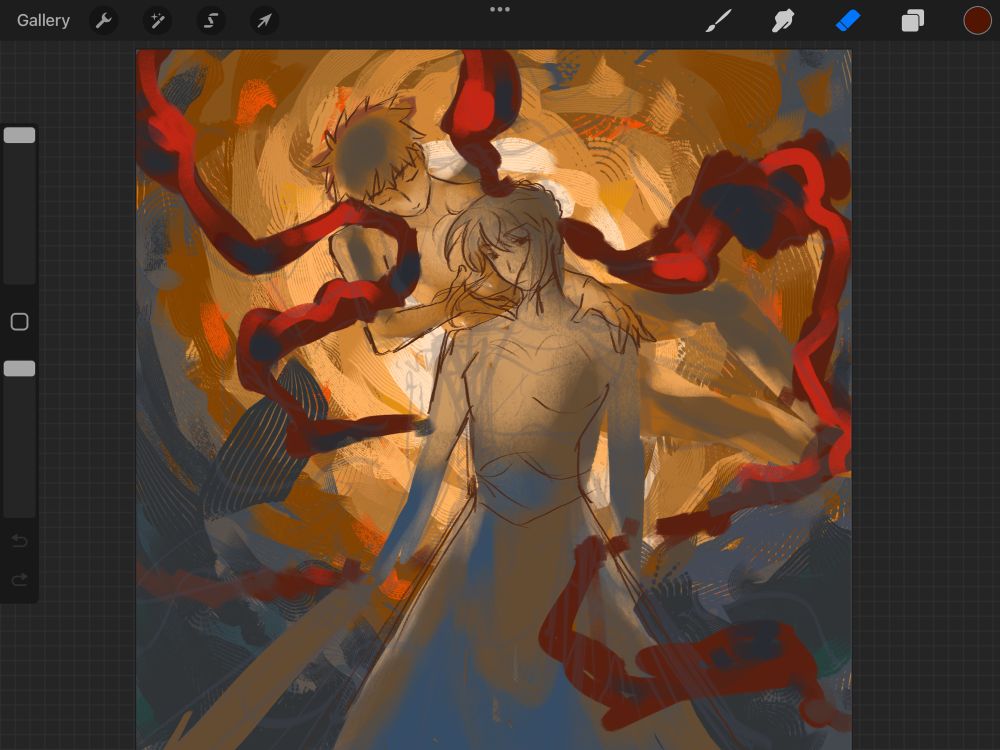Open the Selection tool

210,21
